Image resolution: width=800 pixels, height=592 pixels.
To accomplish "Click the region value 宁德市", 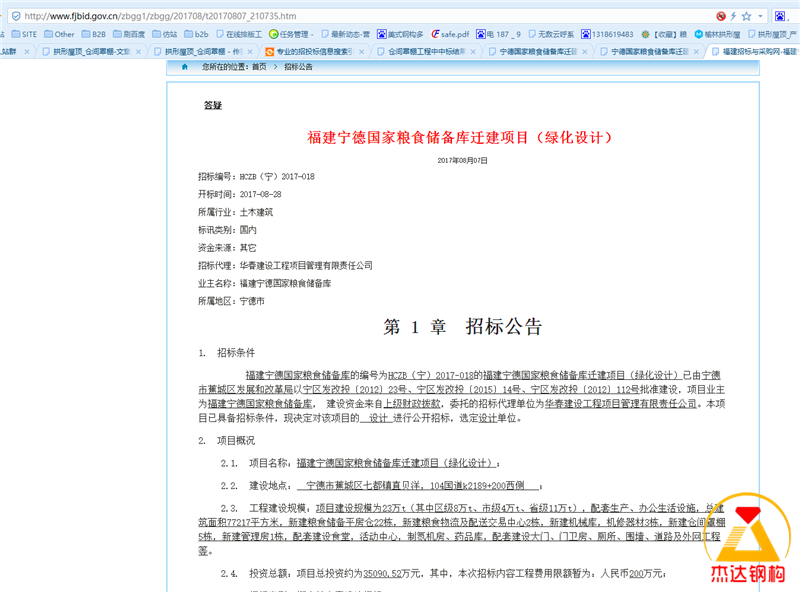I will (252, 301).
